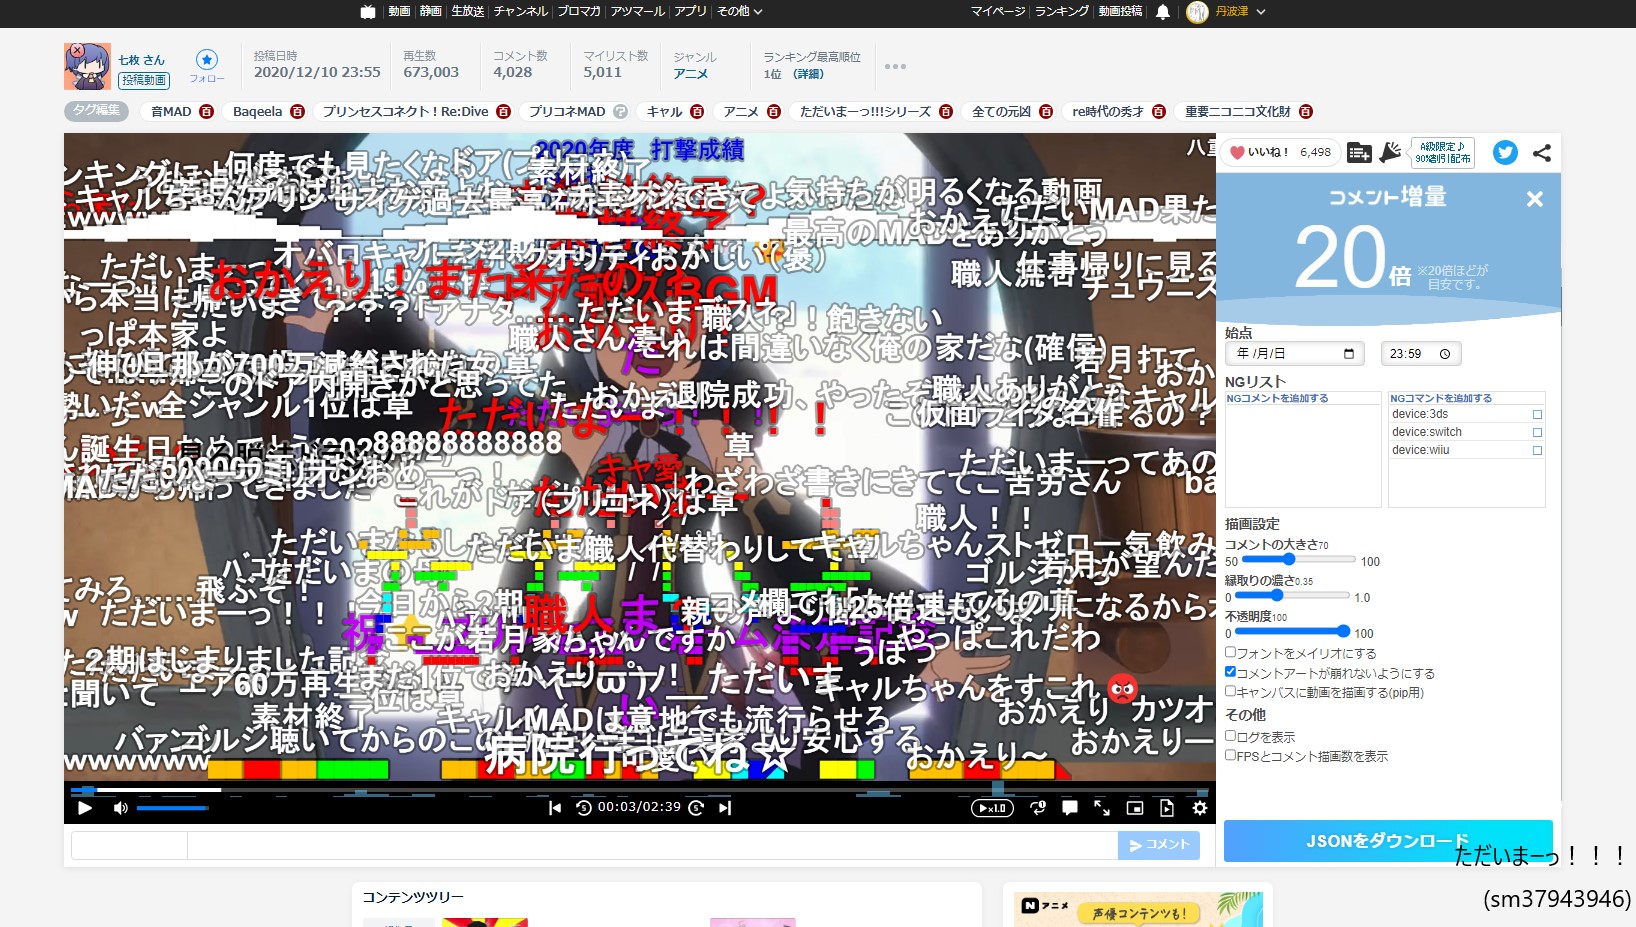Enable FPSとコメント描画数を表示 checkbox
1636x927 pixels.
pyautogui.click(x=1231, y=755)
